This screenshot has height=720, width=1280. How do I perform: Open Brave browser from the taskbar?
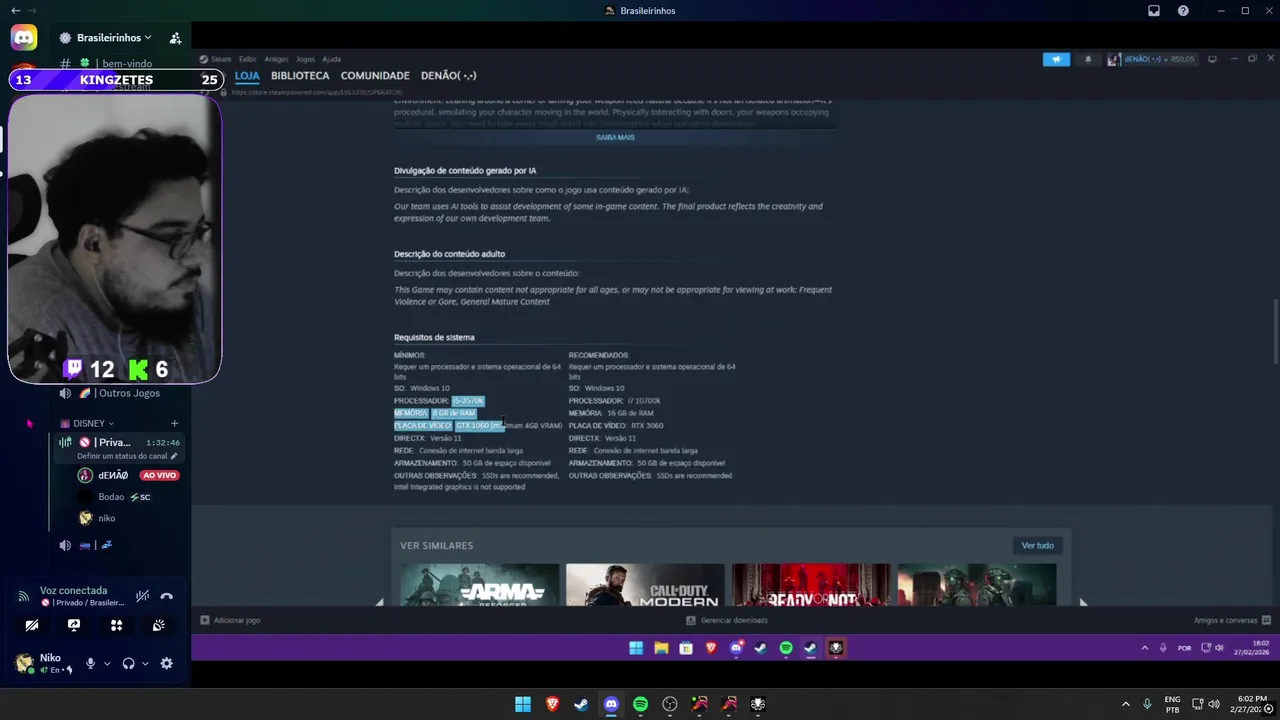pyautogui.click(x=552, y=704)
